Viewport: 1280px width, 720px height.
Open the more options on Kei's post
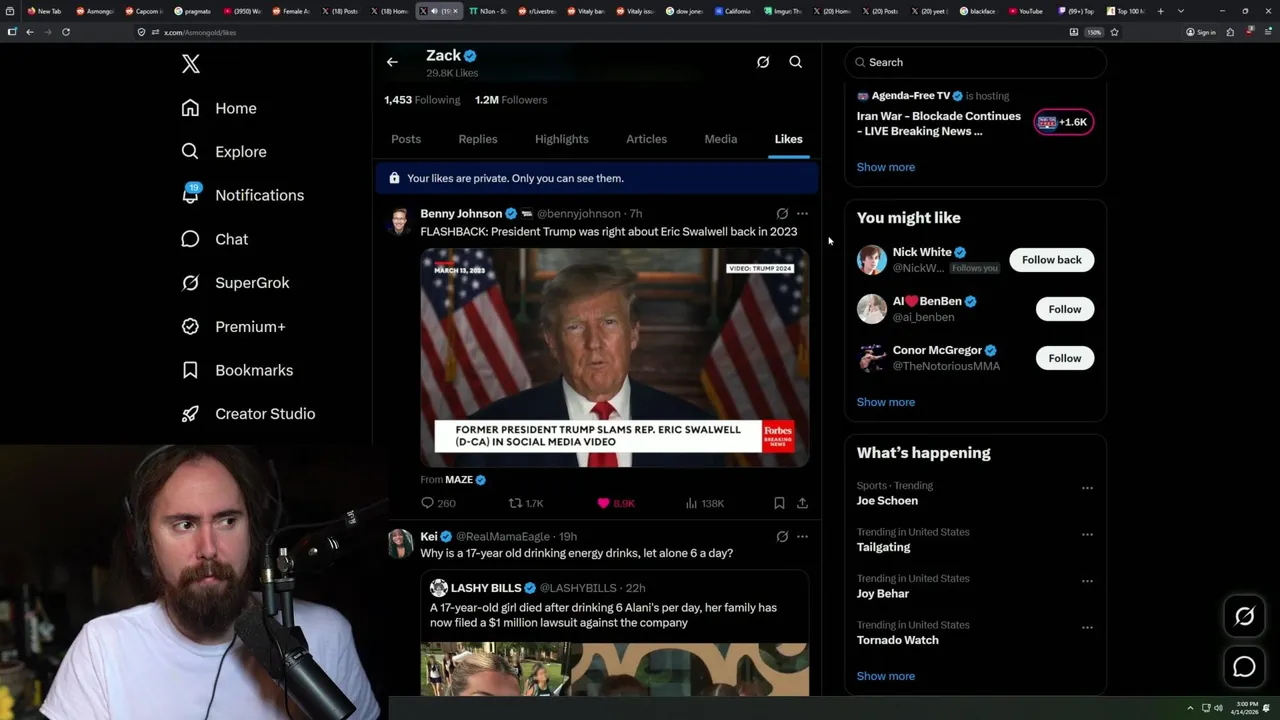[x=802, y=537]
